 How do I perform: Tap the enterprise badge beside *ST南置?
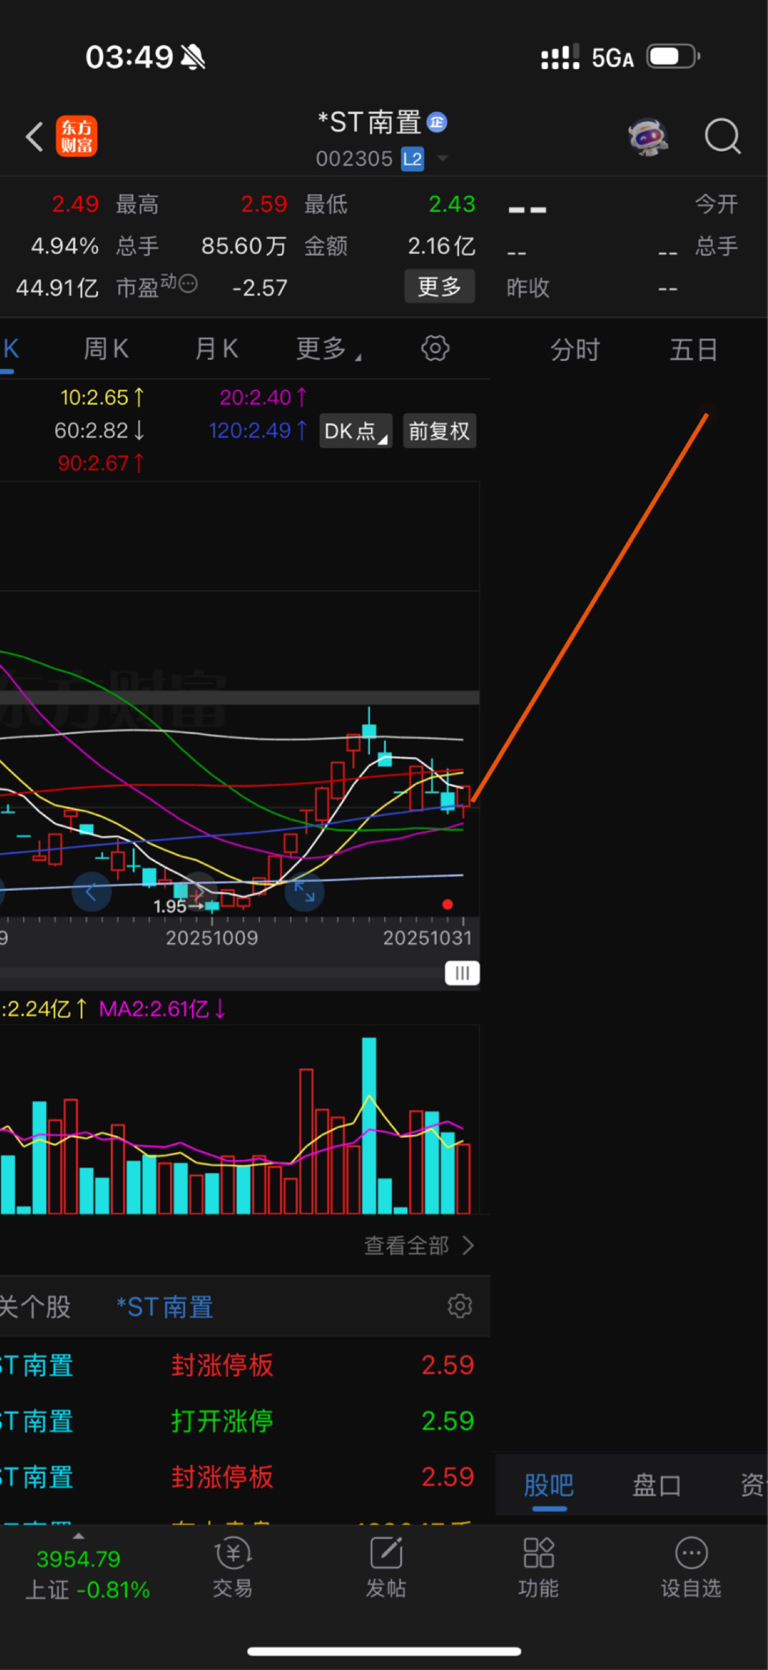tap(437, 122)
